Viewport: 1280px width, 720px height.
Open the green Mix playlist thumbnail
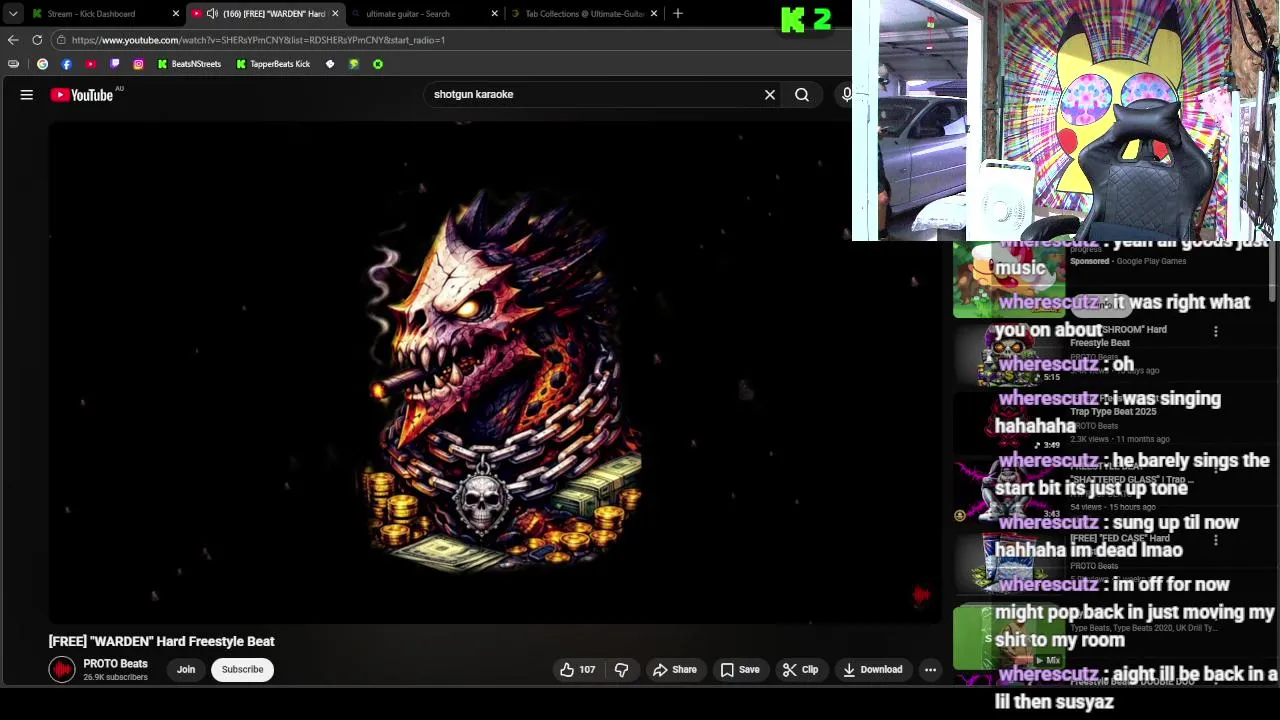(1009, 637)
